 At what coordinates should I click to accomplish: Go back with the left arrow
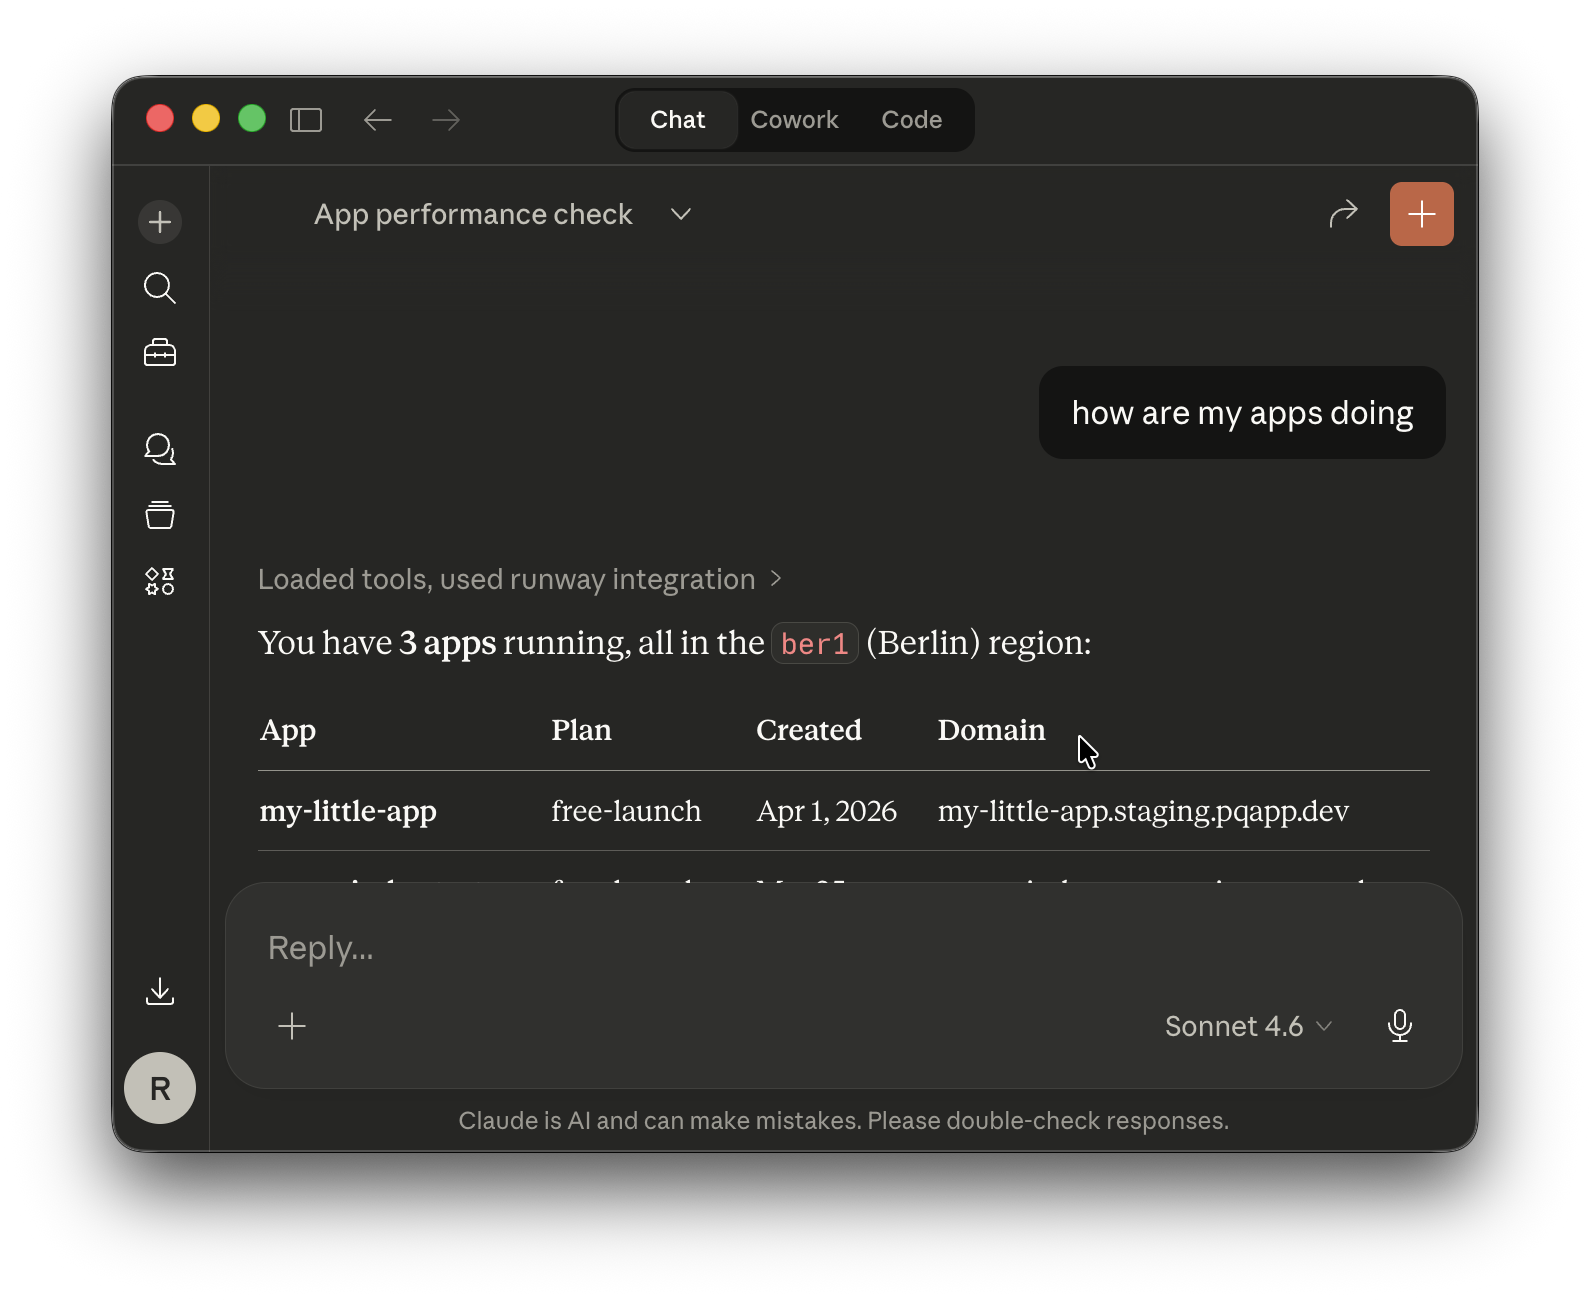pos(377,120)
